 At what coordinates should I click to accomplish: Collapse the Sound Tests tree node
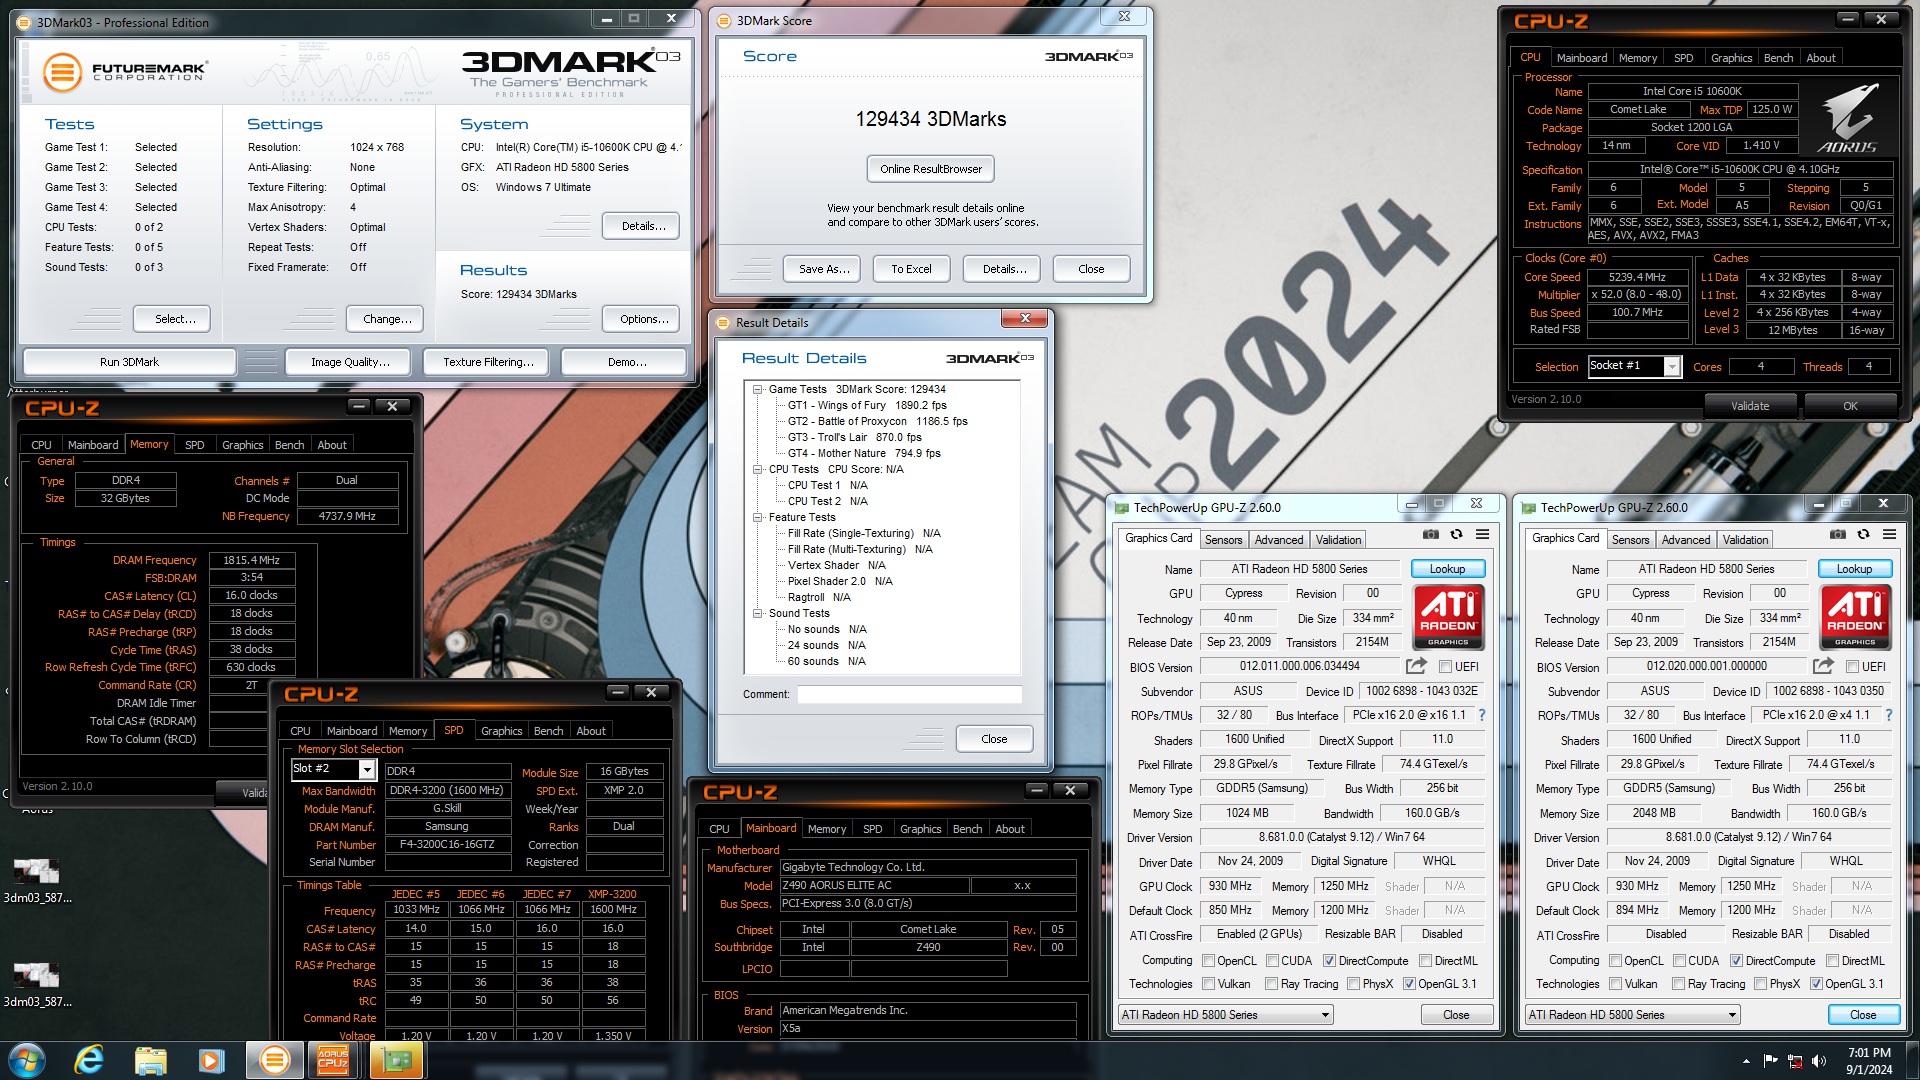758,614
